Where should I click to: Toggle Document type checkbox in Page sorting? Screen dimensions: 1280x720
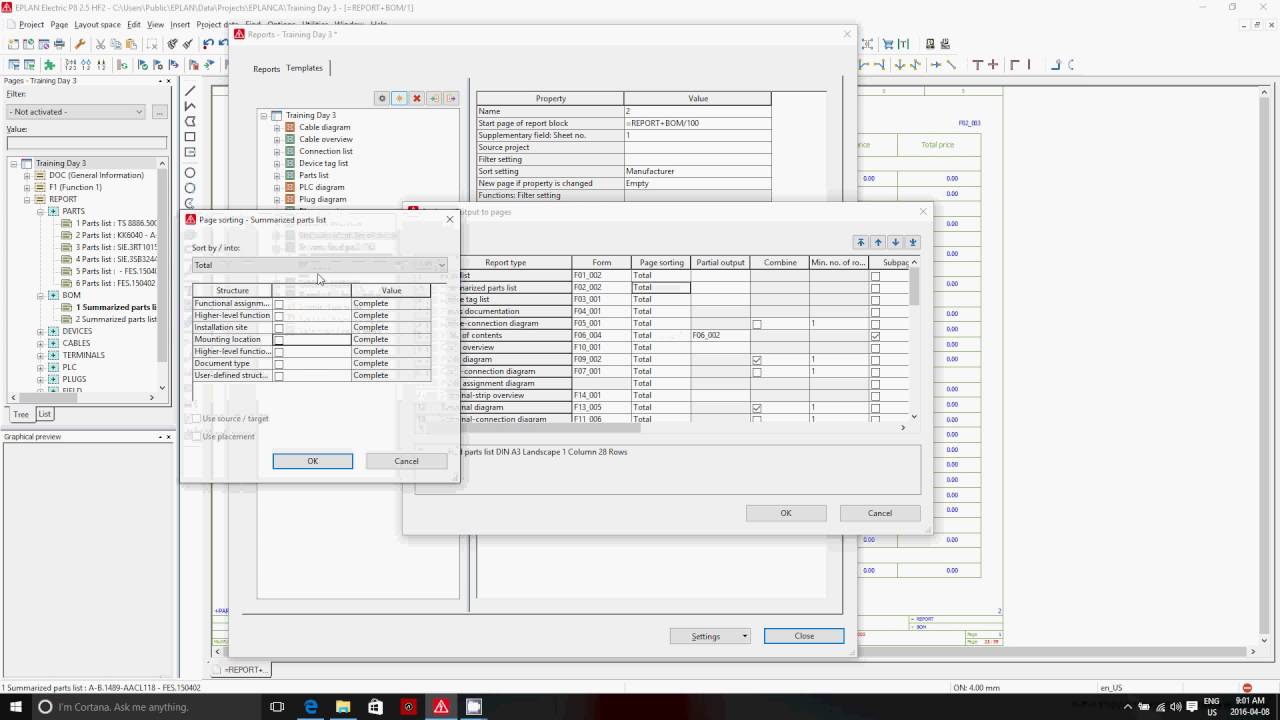(x=279, y=364)
